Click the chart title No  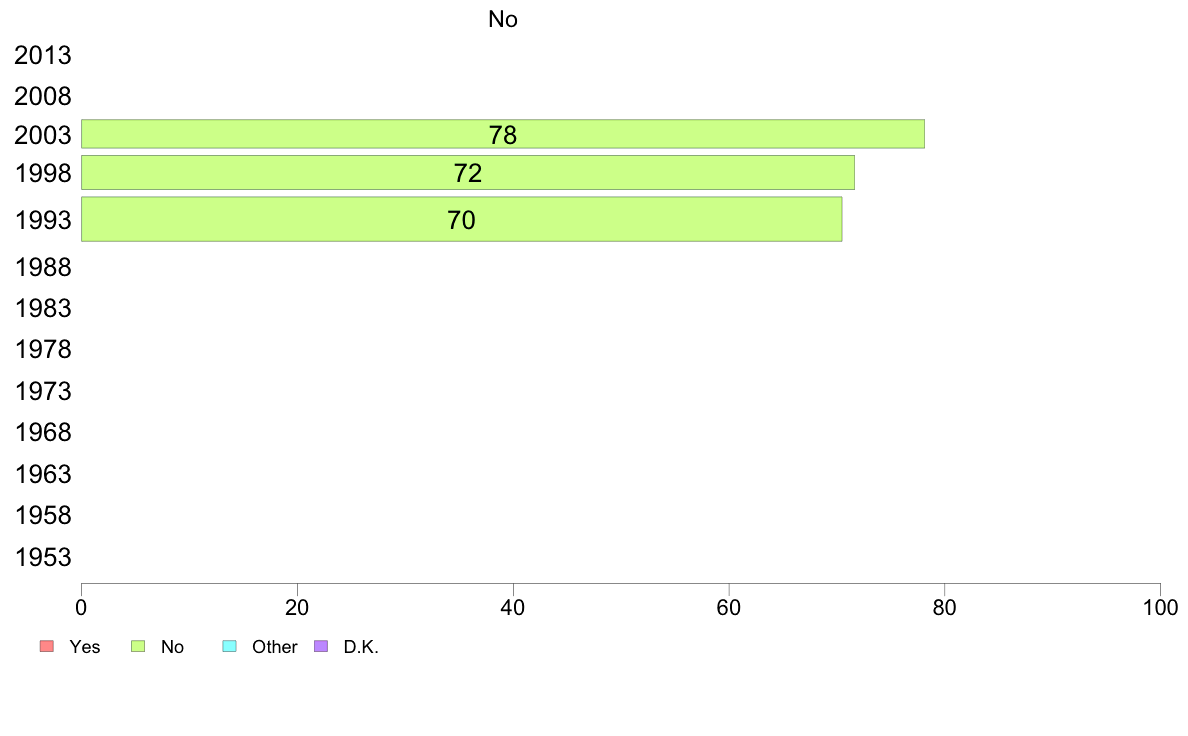(503, 19)
